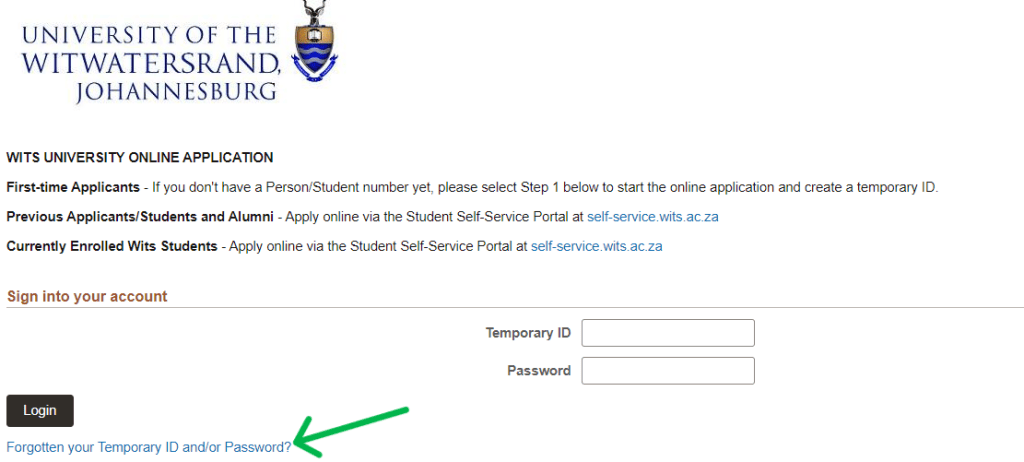Click the green arrow annotation
Screen dimensions: 1024x462
pyautogui.click(x=351, y=432)
